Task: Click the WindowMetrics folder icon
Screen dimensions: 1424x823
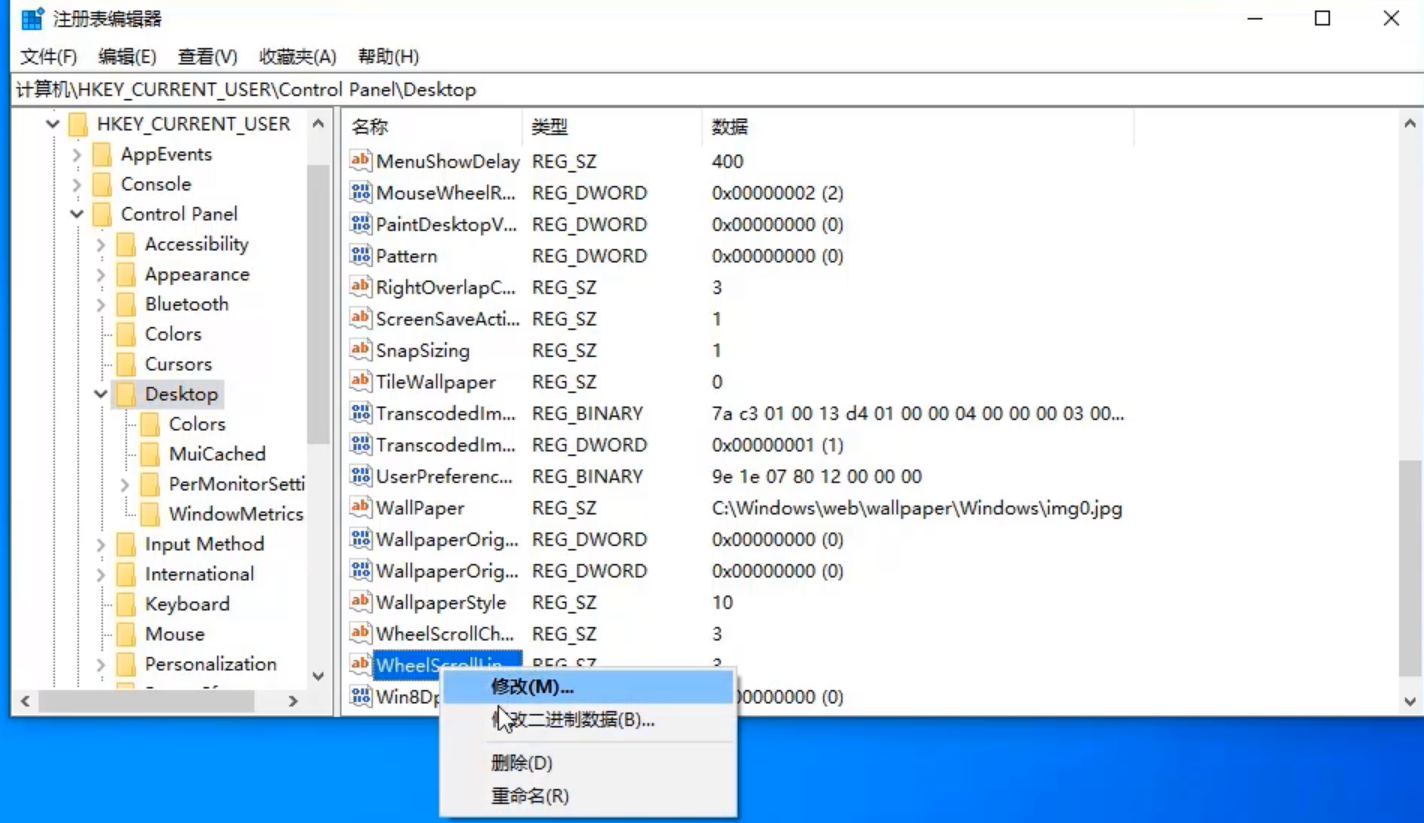Action: [x=151, y=514]
